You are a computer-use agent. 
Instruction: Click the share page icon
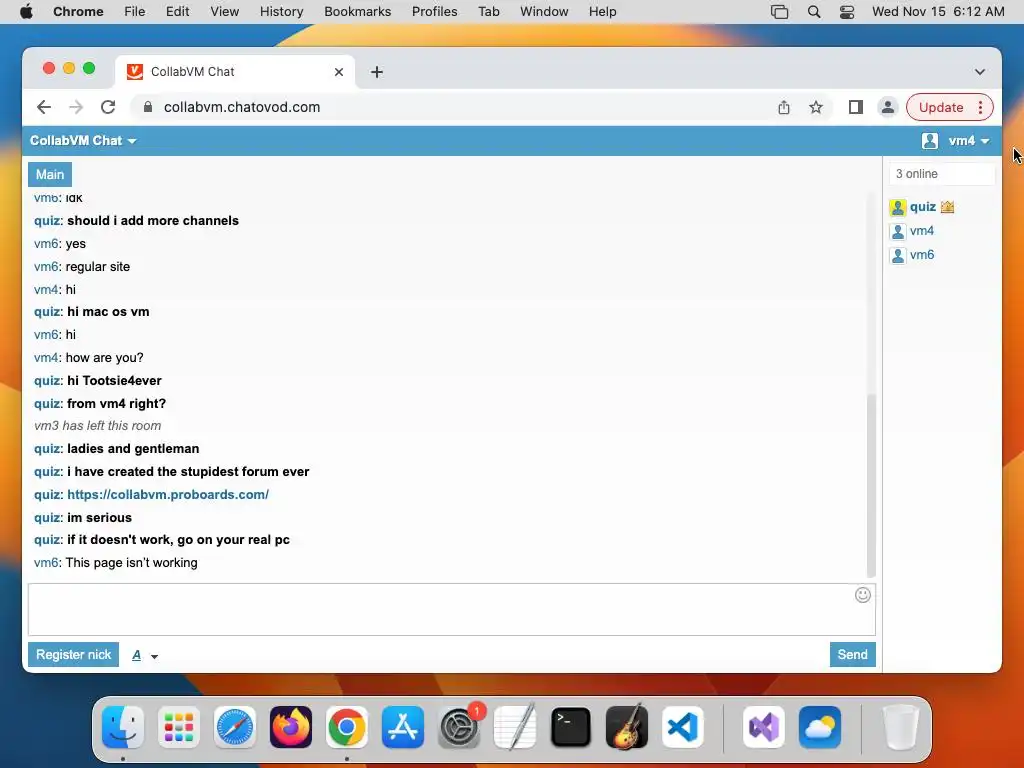(784, 107)
